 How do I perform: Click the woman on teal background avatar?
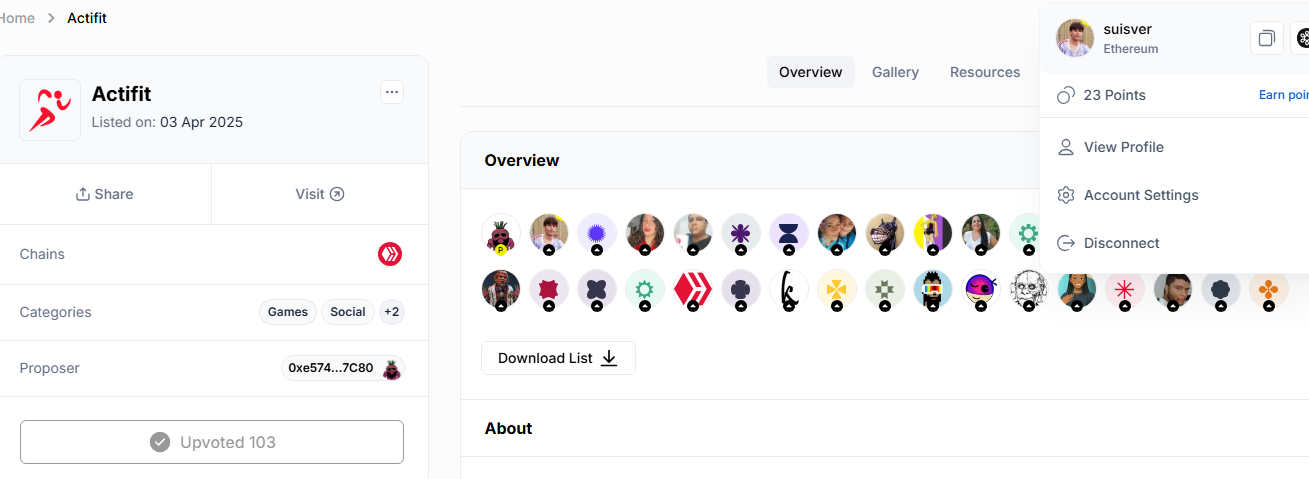click(1077, 289)
